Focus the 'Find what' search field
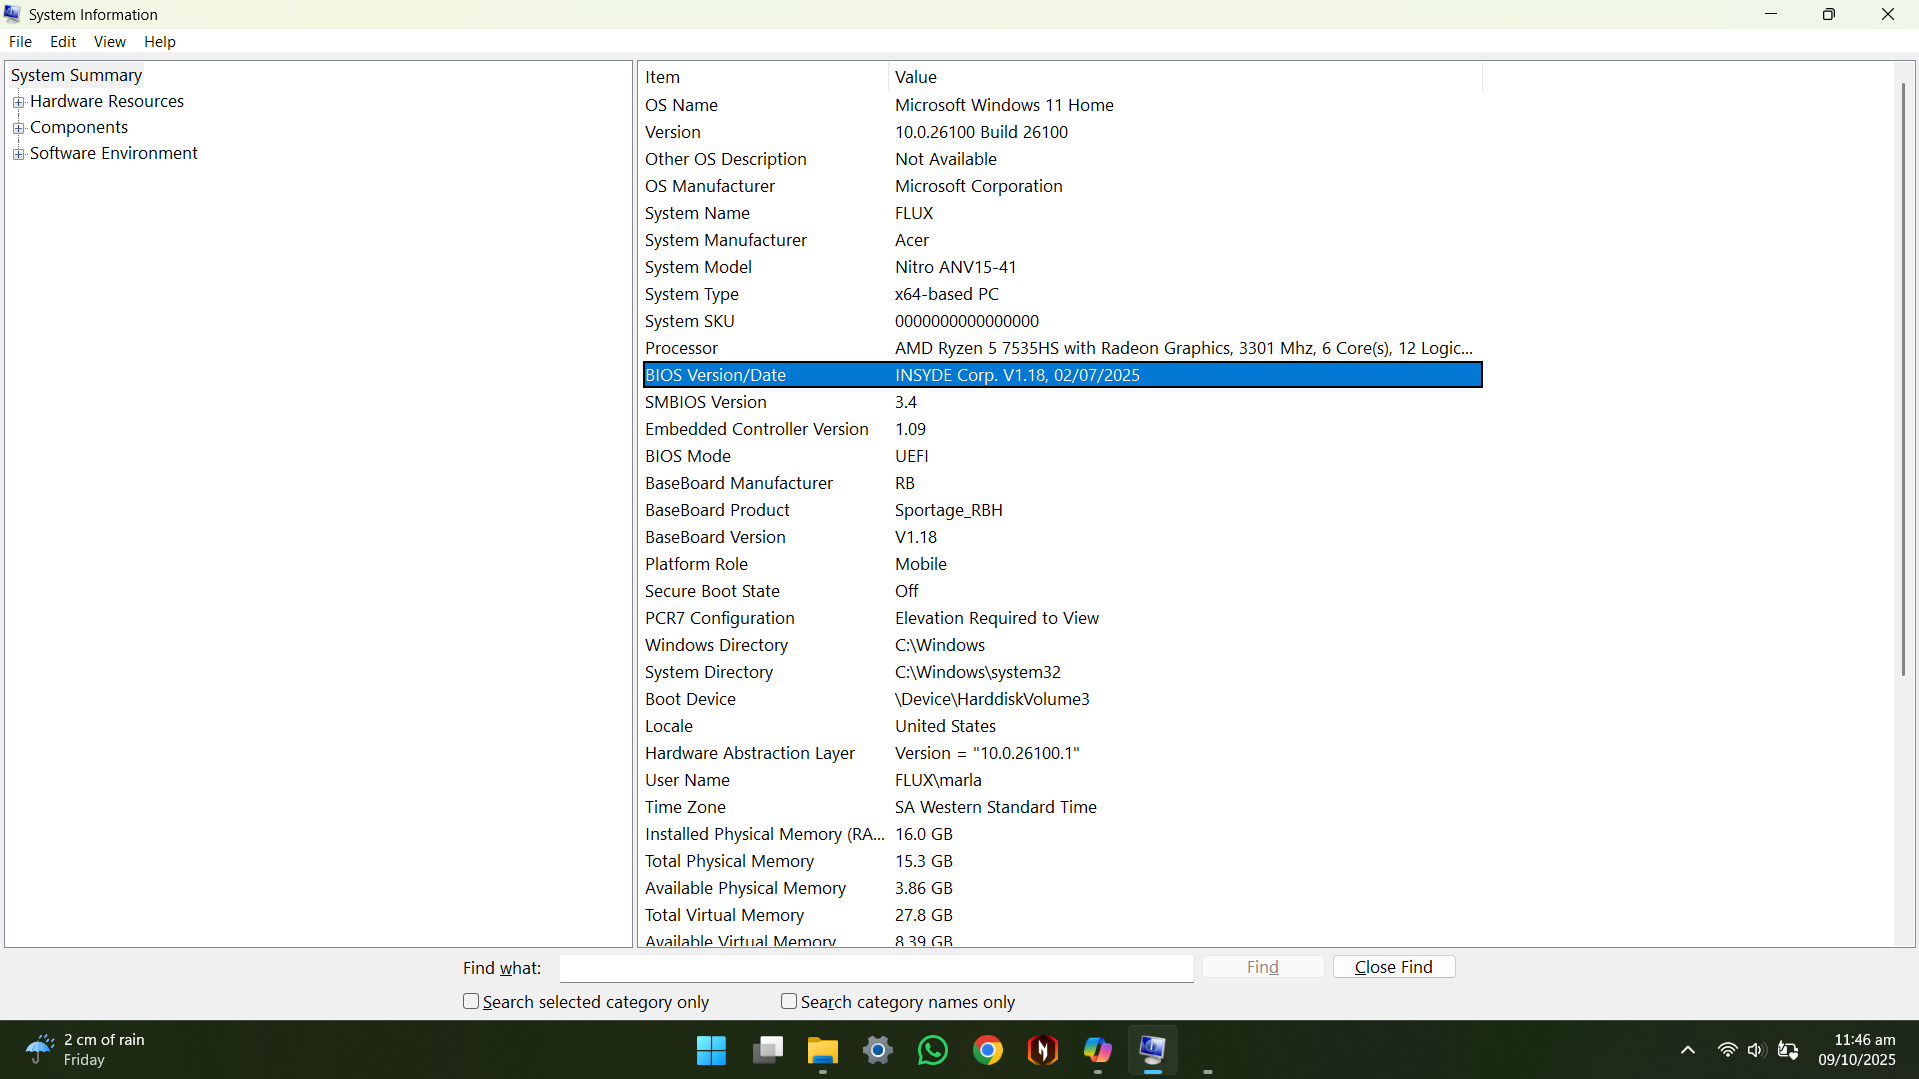This screenshot has height=1079, width=1919. (876, 968)
